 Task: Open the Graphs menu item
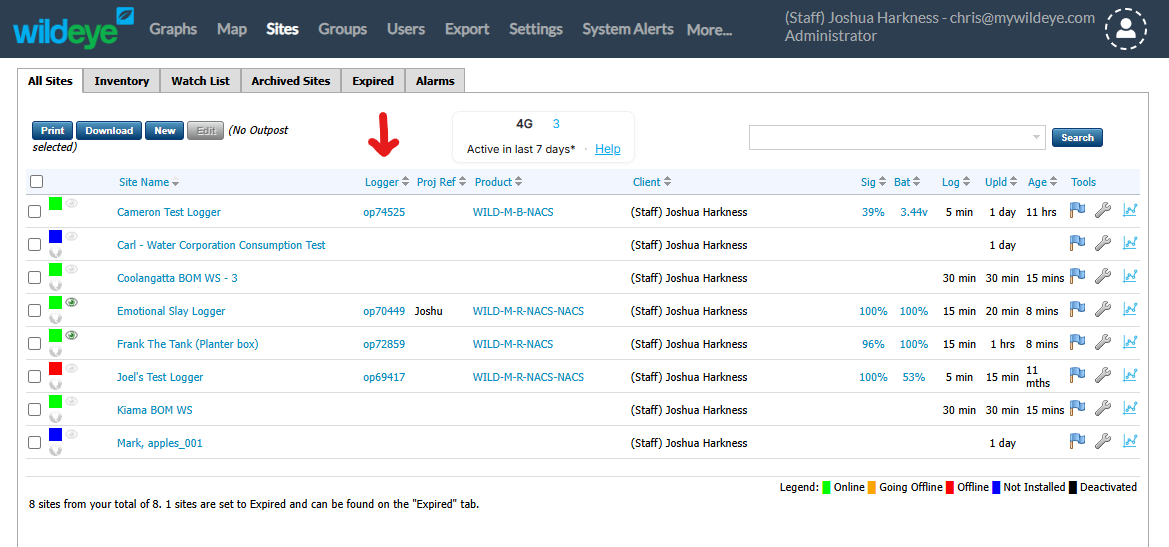(x=173, y=29)
